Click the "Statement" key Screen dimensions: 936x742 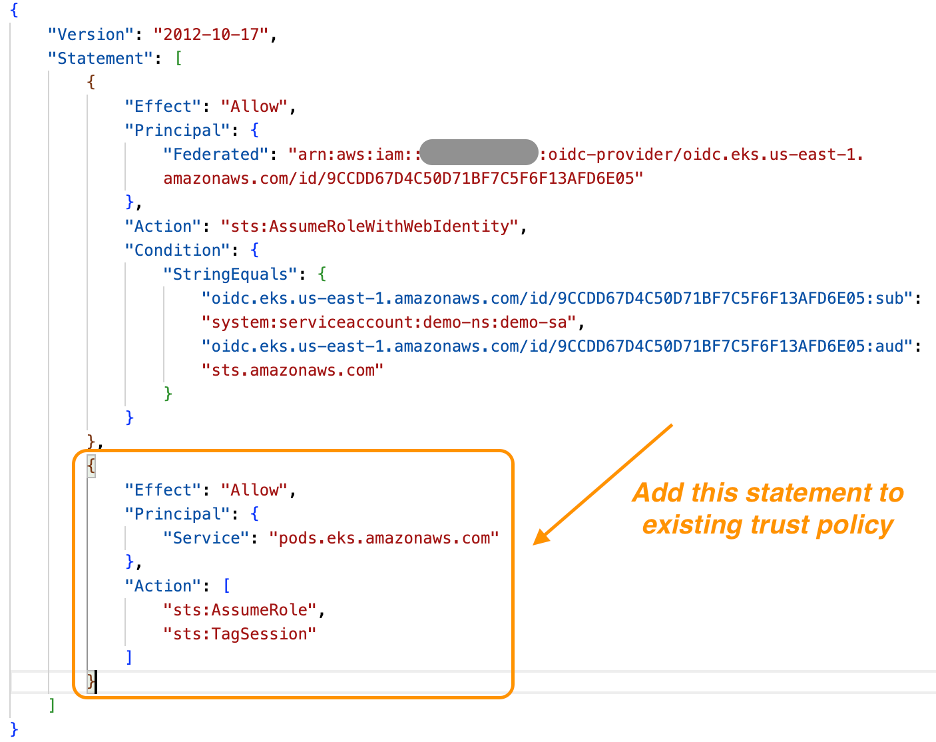100,59
